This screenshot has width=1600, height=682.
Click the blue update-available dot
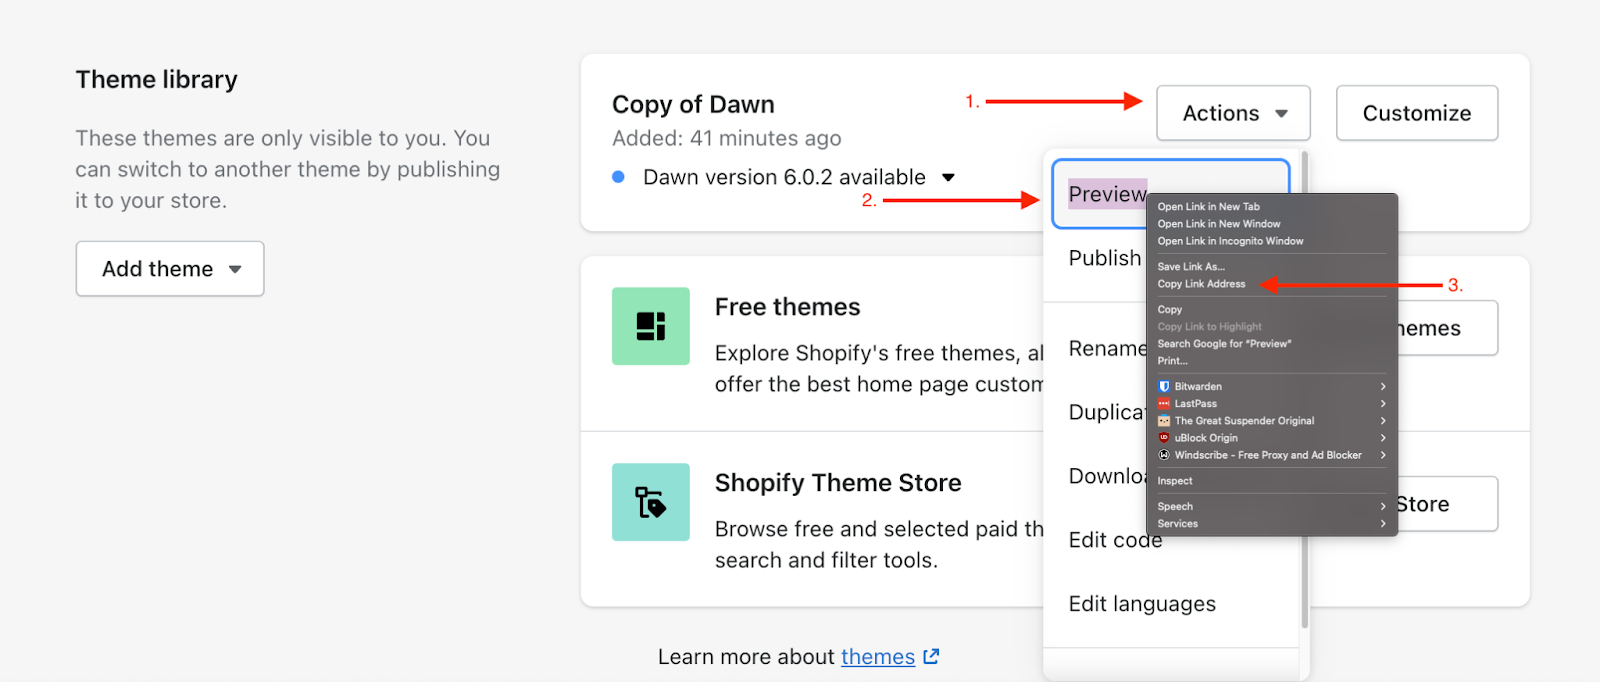pyautogui.click(x=618, y=177)
